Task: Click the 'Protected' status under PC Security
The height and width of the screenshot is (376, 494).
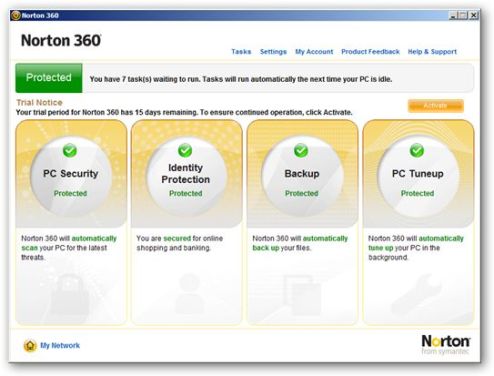Action: 70,193
